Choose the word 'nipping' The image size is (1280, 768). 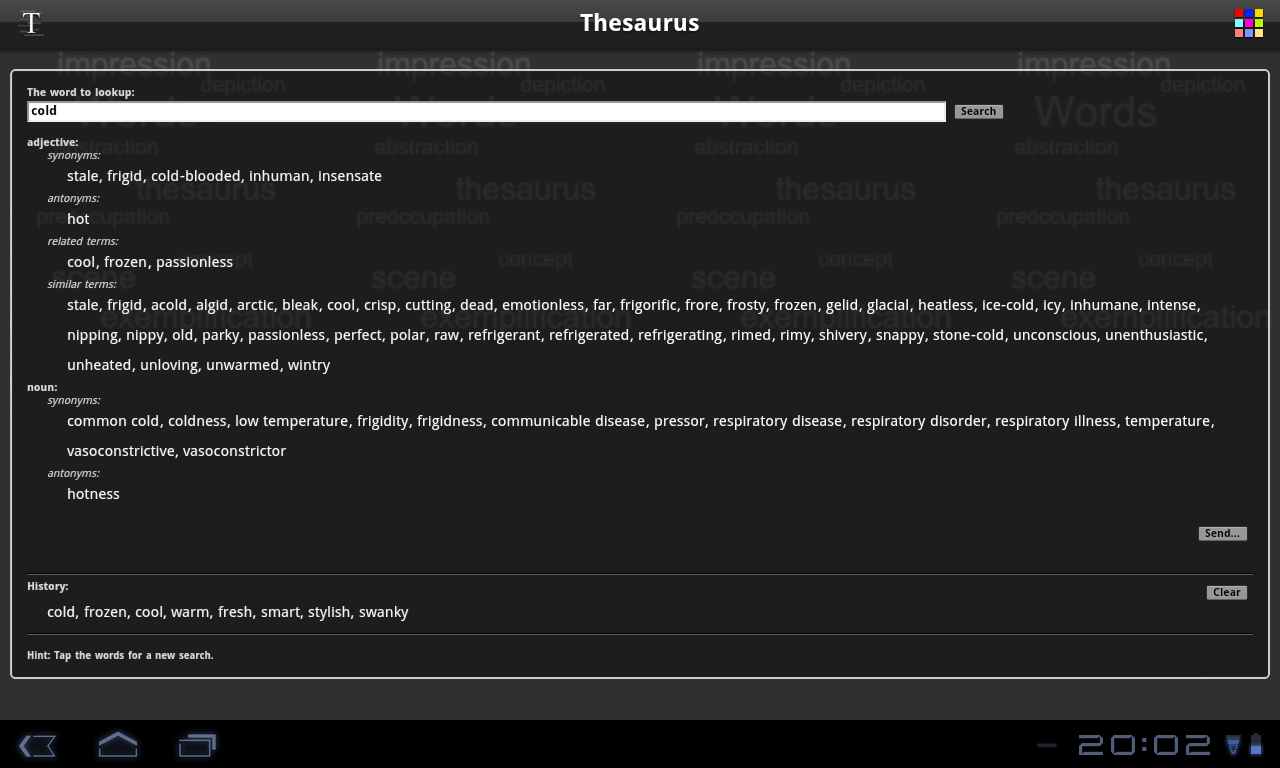click(92, 335)
